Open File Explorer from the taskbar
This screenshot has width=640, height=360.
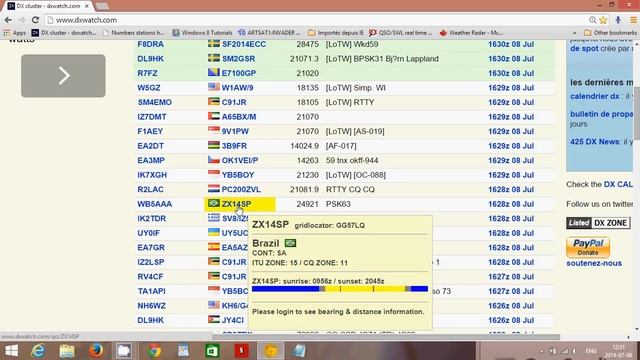click(x=67, y=351)
